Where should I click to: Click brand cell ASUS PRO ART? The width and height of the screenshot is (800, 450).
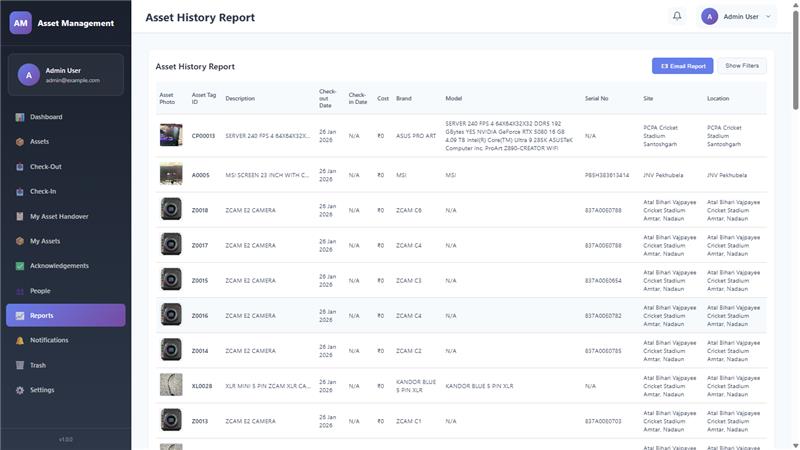(416, 136)
